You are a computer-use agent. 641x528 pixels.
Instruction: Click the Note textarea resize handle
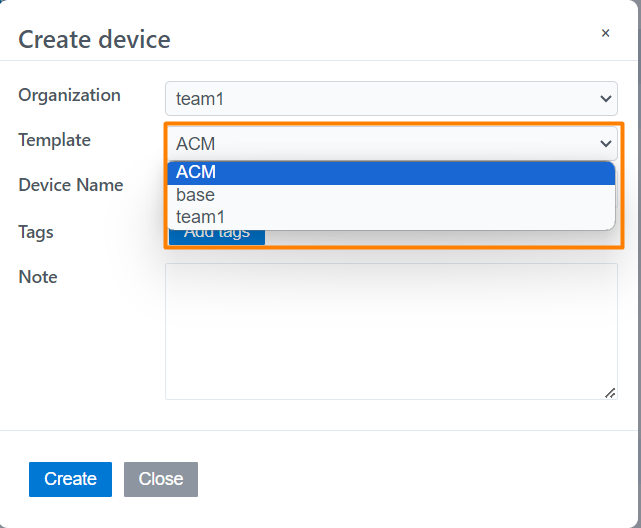pos(611,393)
